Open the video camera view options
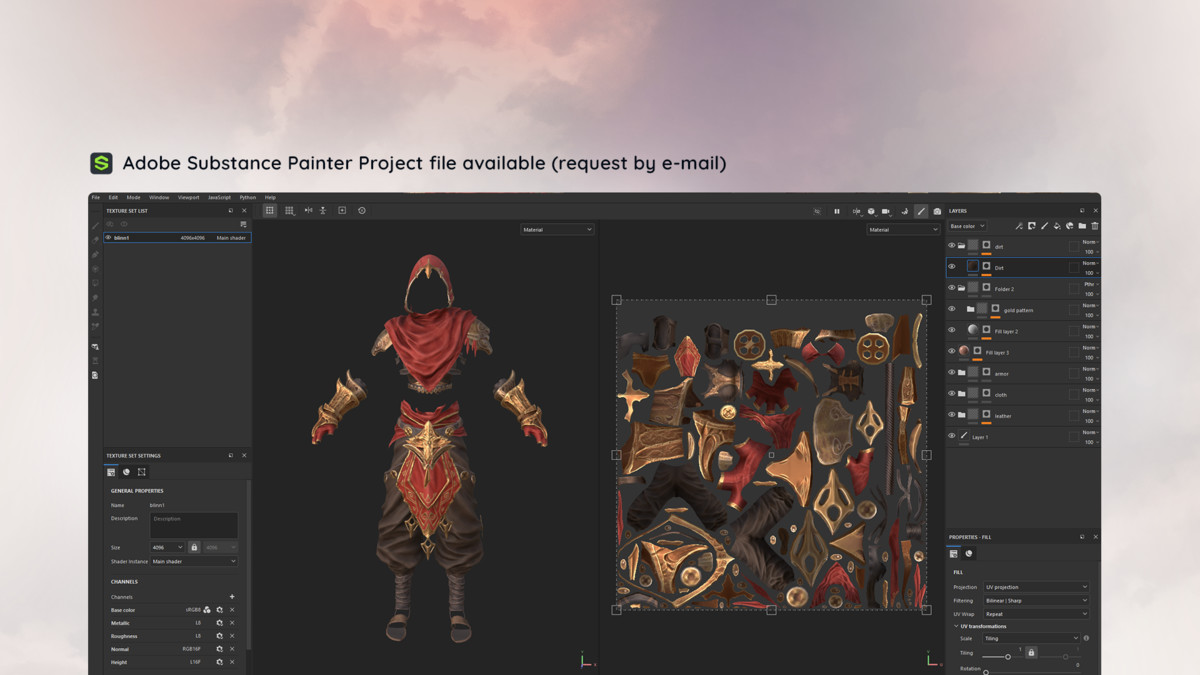 886,211
